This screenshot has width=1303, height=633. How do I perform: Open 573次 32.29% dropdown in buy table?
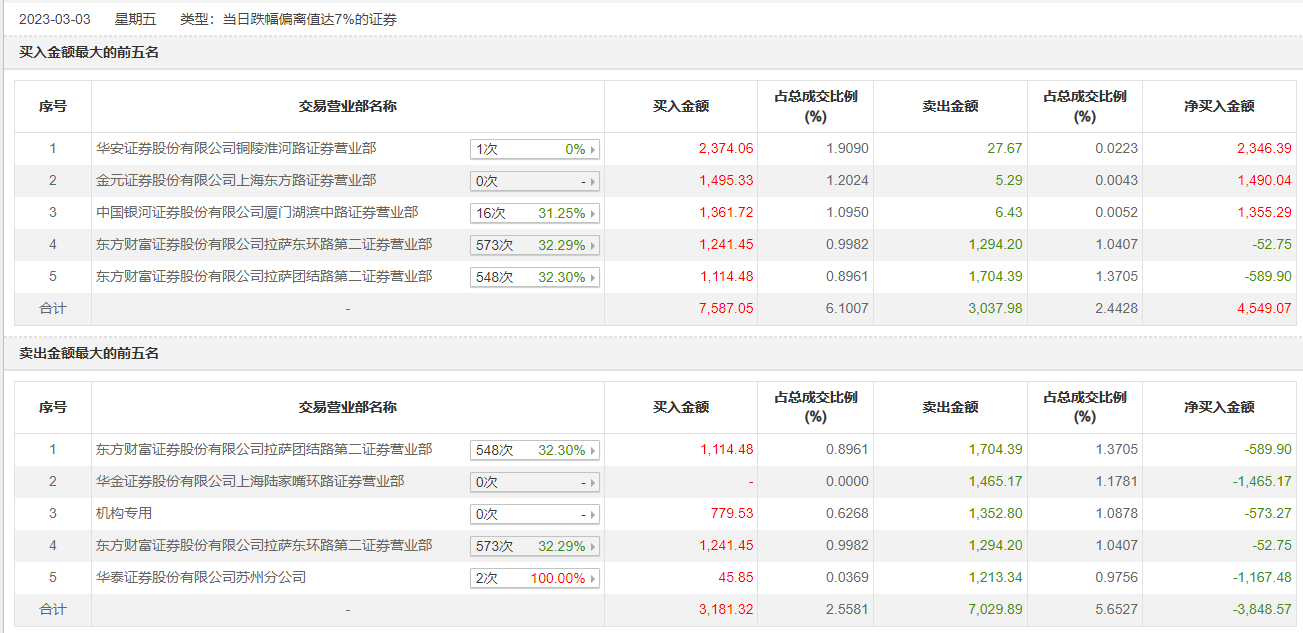535,245
